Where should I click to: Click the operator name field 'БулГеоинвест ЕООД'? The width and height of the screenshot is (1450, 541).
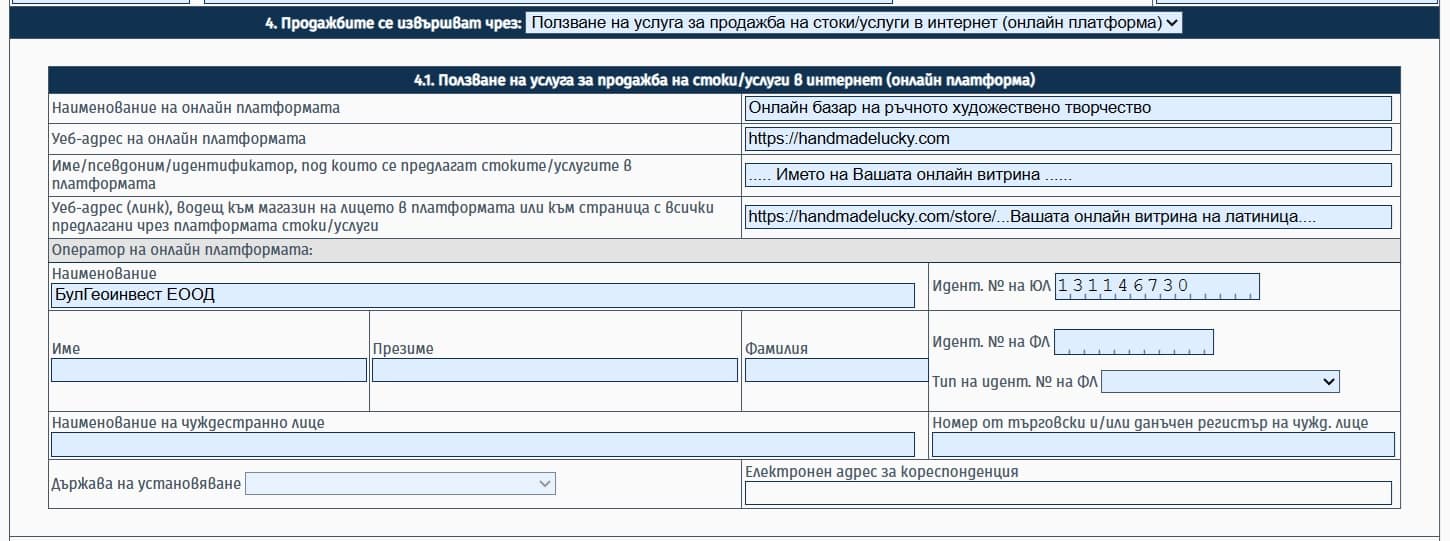482,295
